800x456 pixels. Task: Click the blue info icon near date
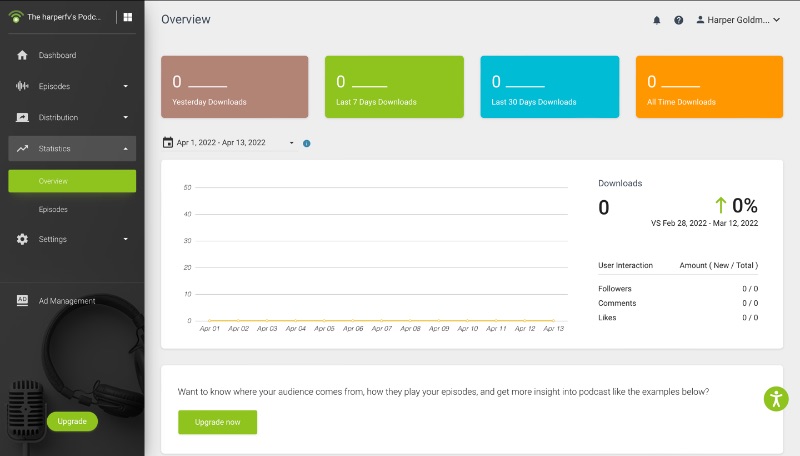307,143
